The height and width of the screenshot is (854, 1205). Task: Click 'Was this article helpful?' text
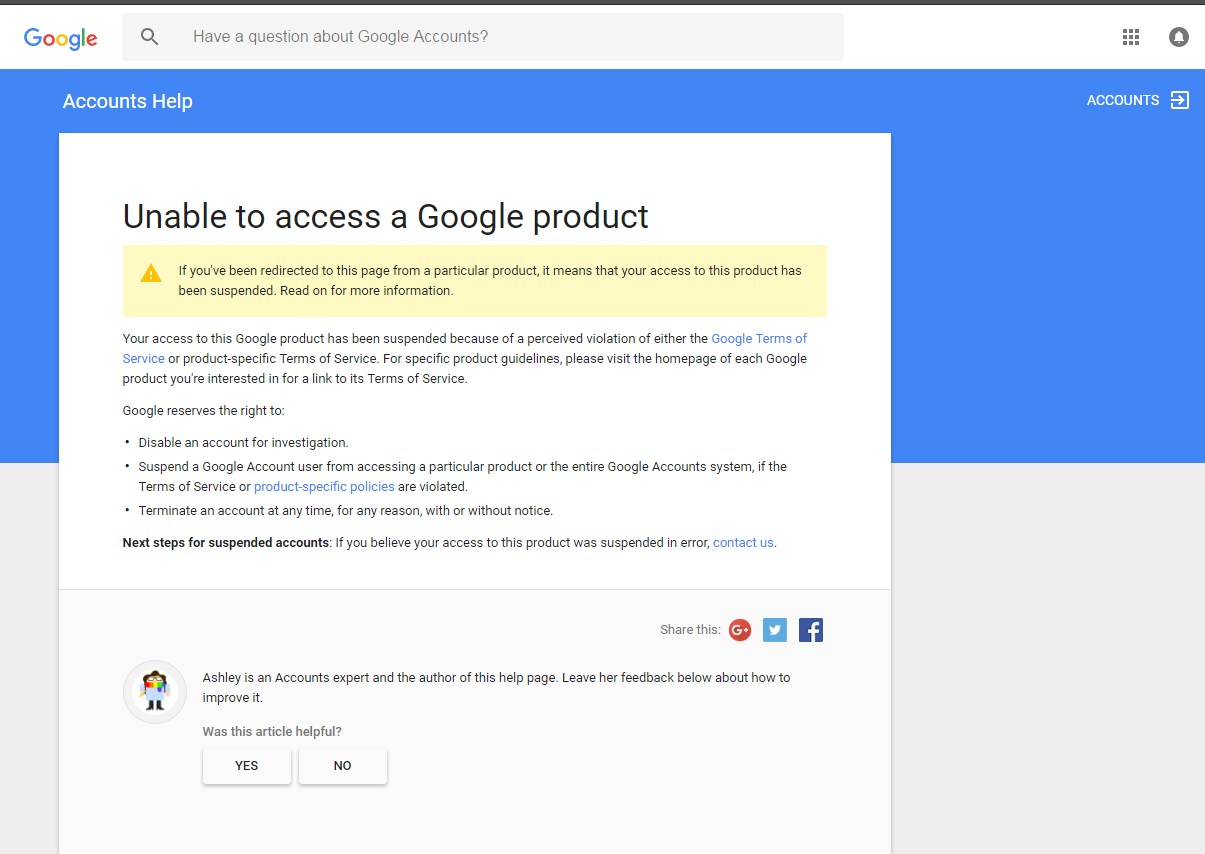tap(272, 731)
